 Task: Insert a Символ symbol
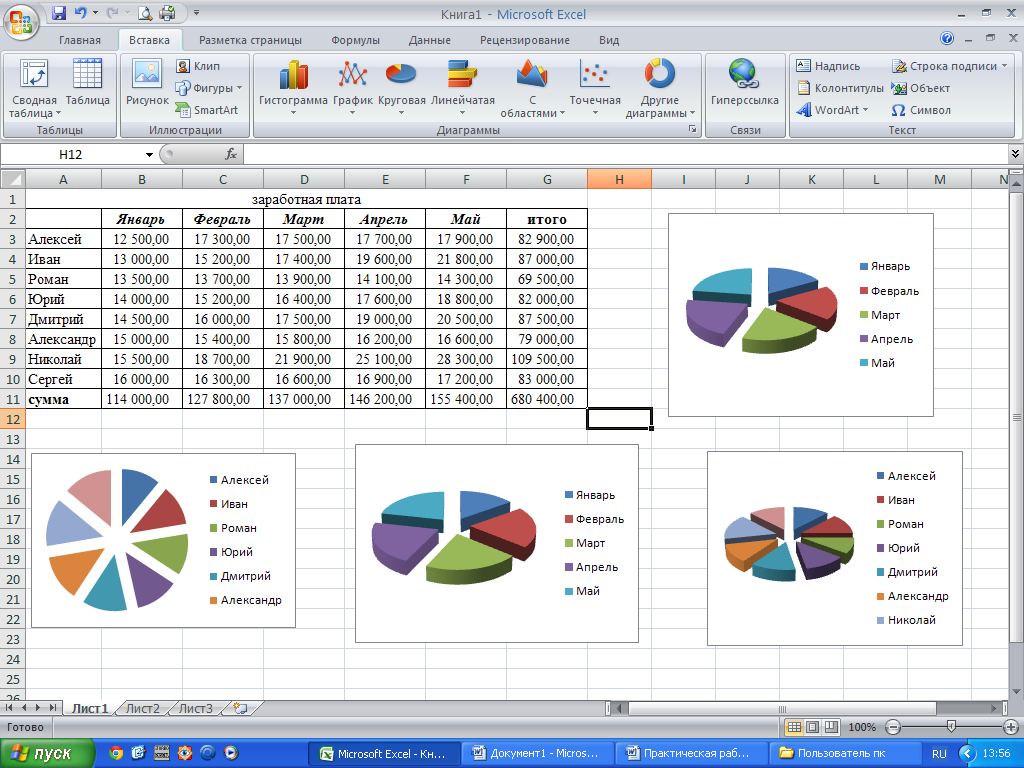pyautogui.click(x=921, y=110)
